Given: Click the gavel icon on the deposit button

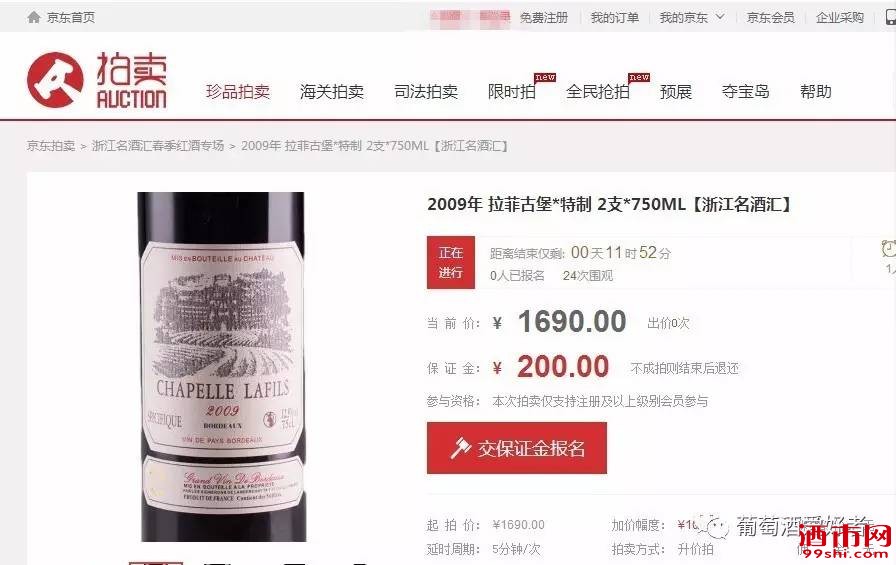Looking at the screenshot, I should [460, 448].
